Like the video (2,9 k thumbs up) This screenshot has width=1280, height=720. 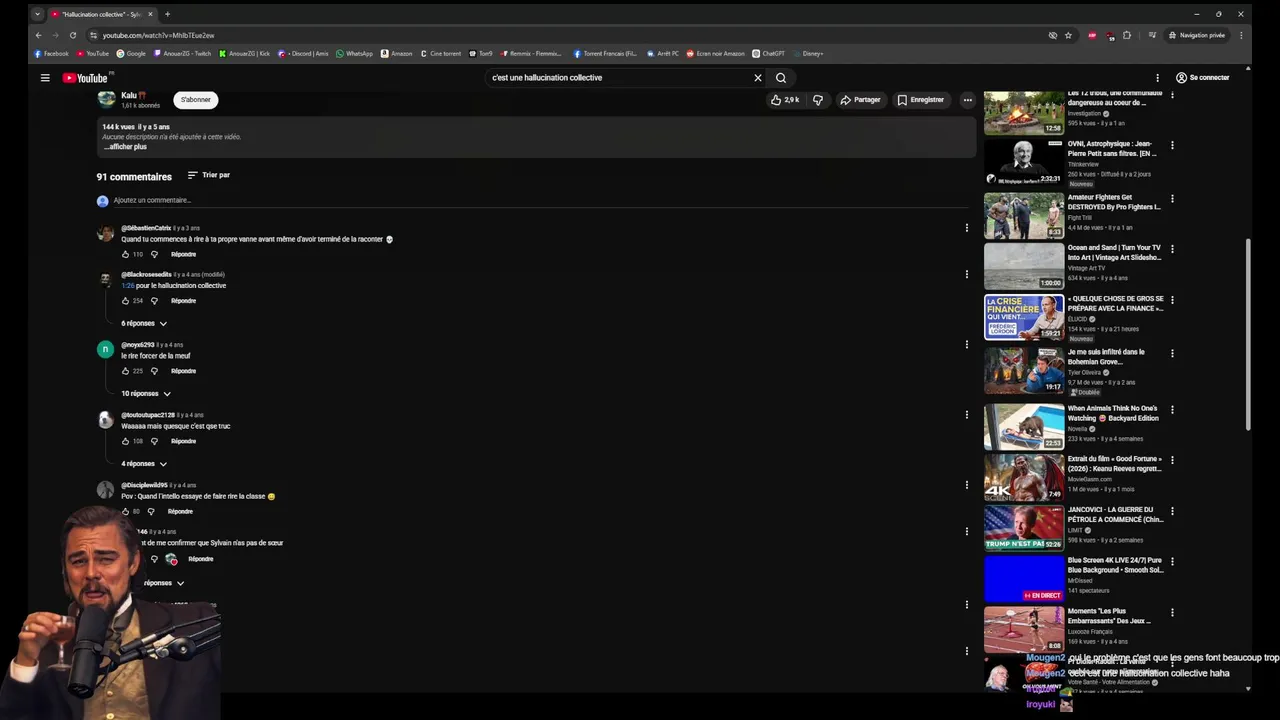784,100
